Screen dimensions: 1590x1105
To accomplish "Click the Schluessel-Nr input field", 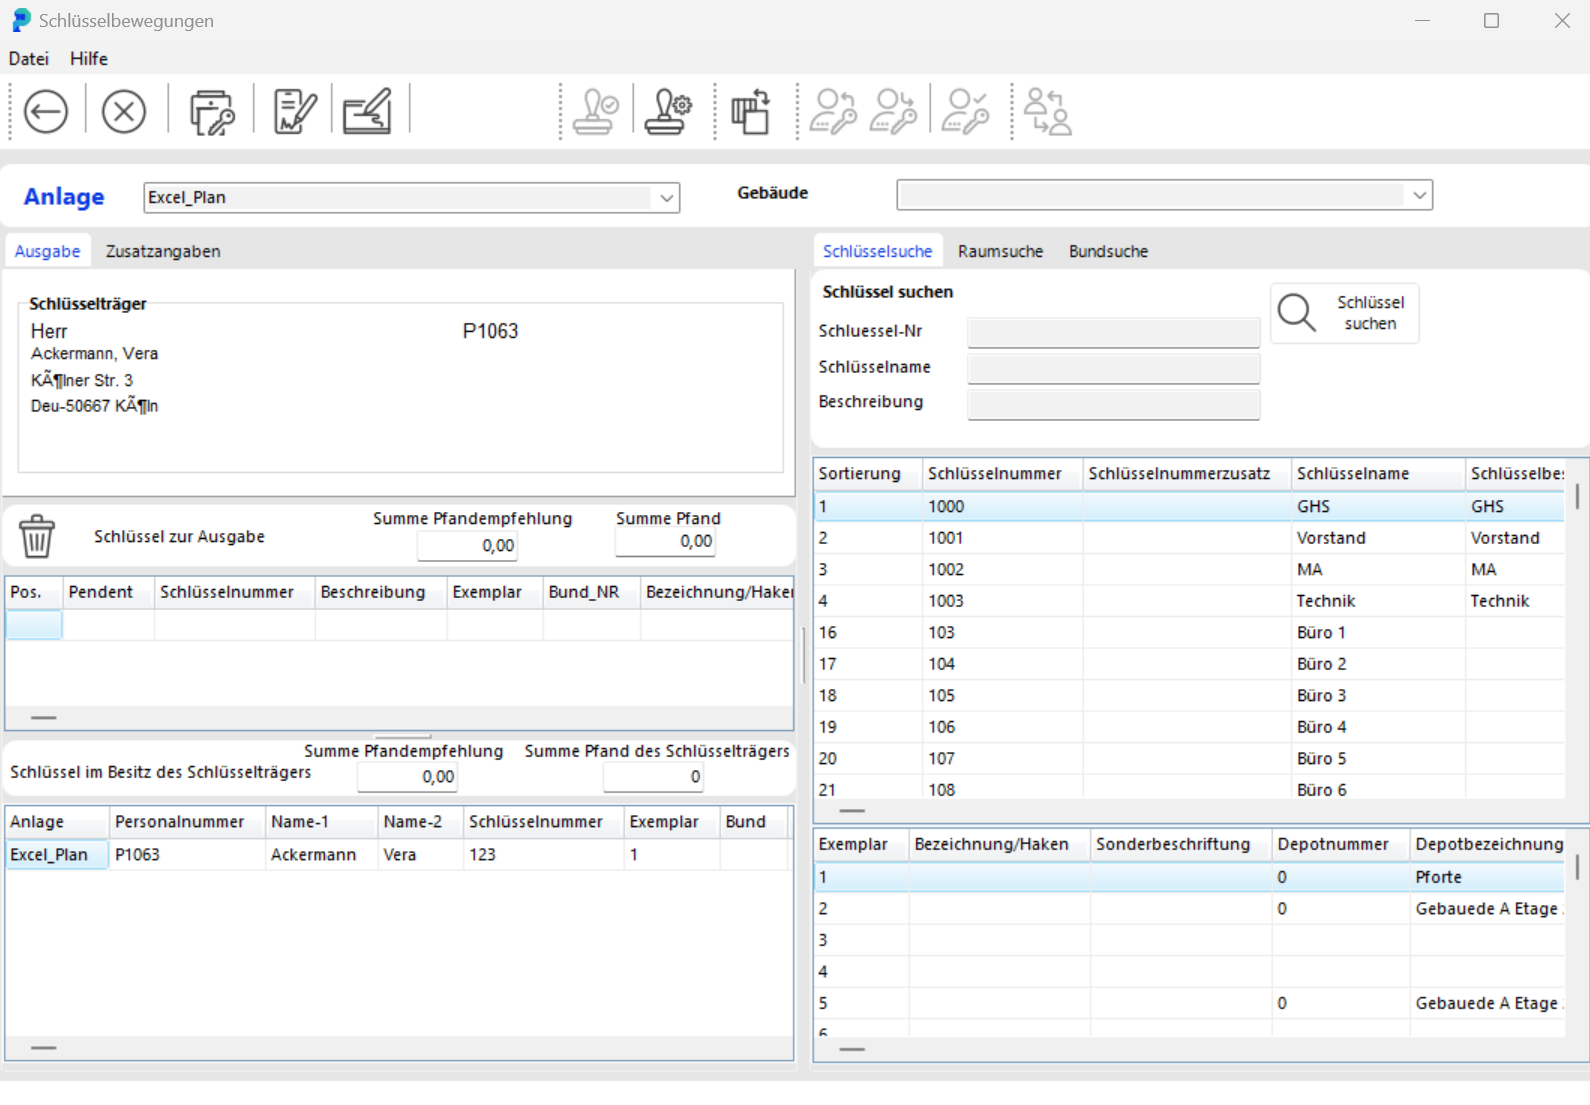I will click(1113, 332).
